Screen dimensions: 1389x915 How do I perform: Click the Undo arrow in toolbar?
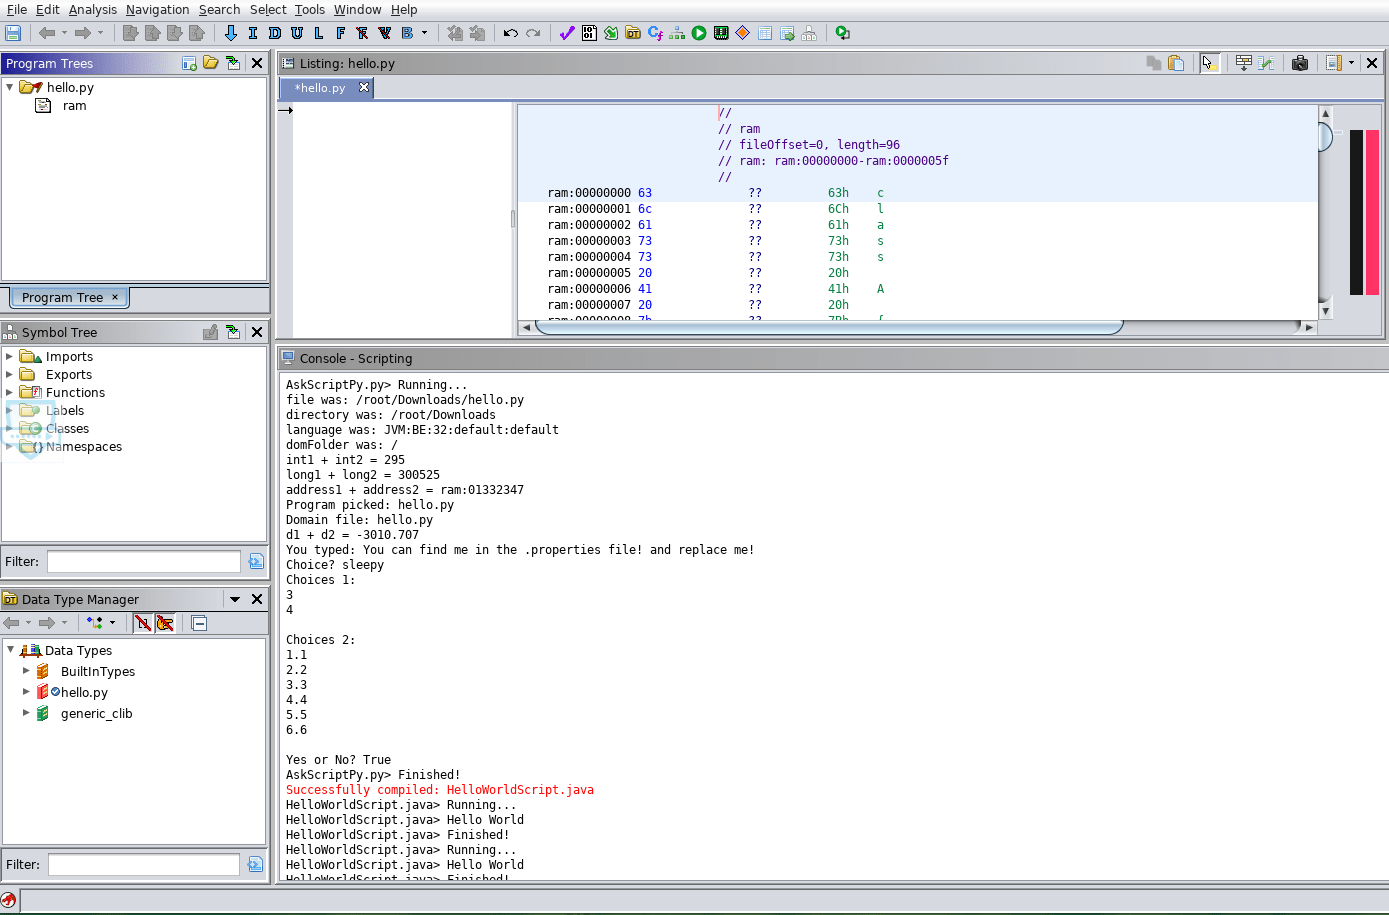(x=510, y=33)
